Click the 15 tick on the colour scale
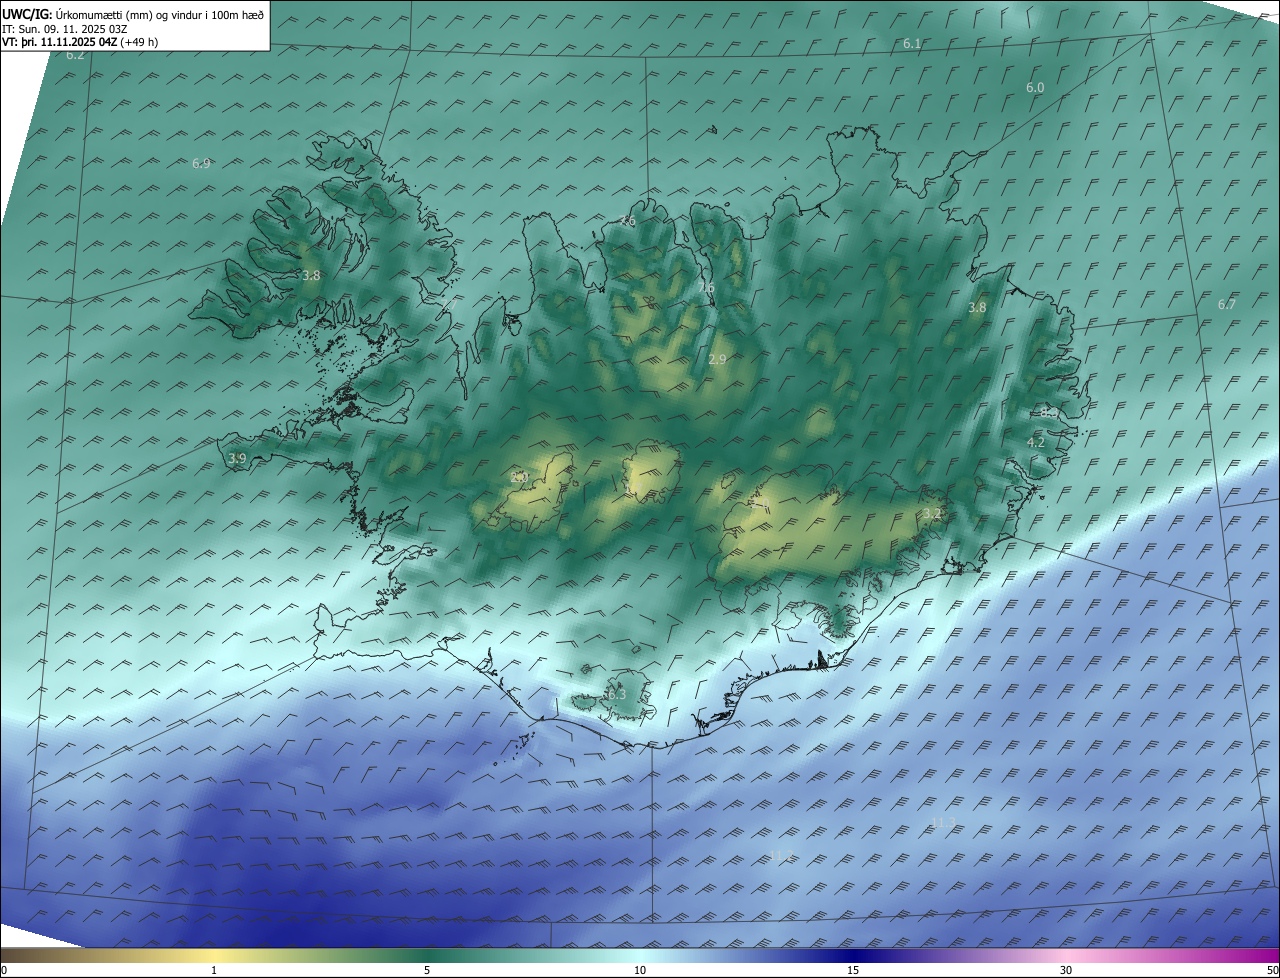Screen dimensions: 1280x978 point(853,970)
